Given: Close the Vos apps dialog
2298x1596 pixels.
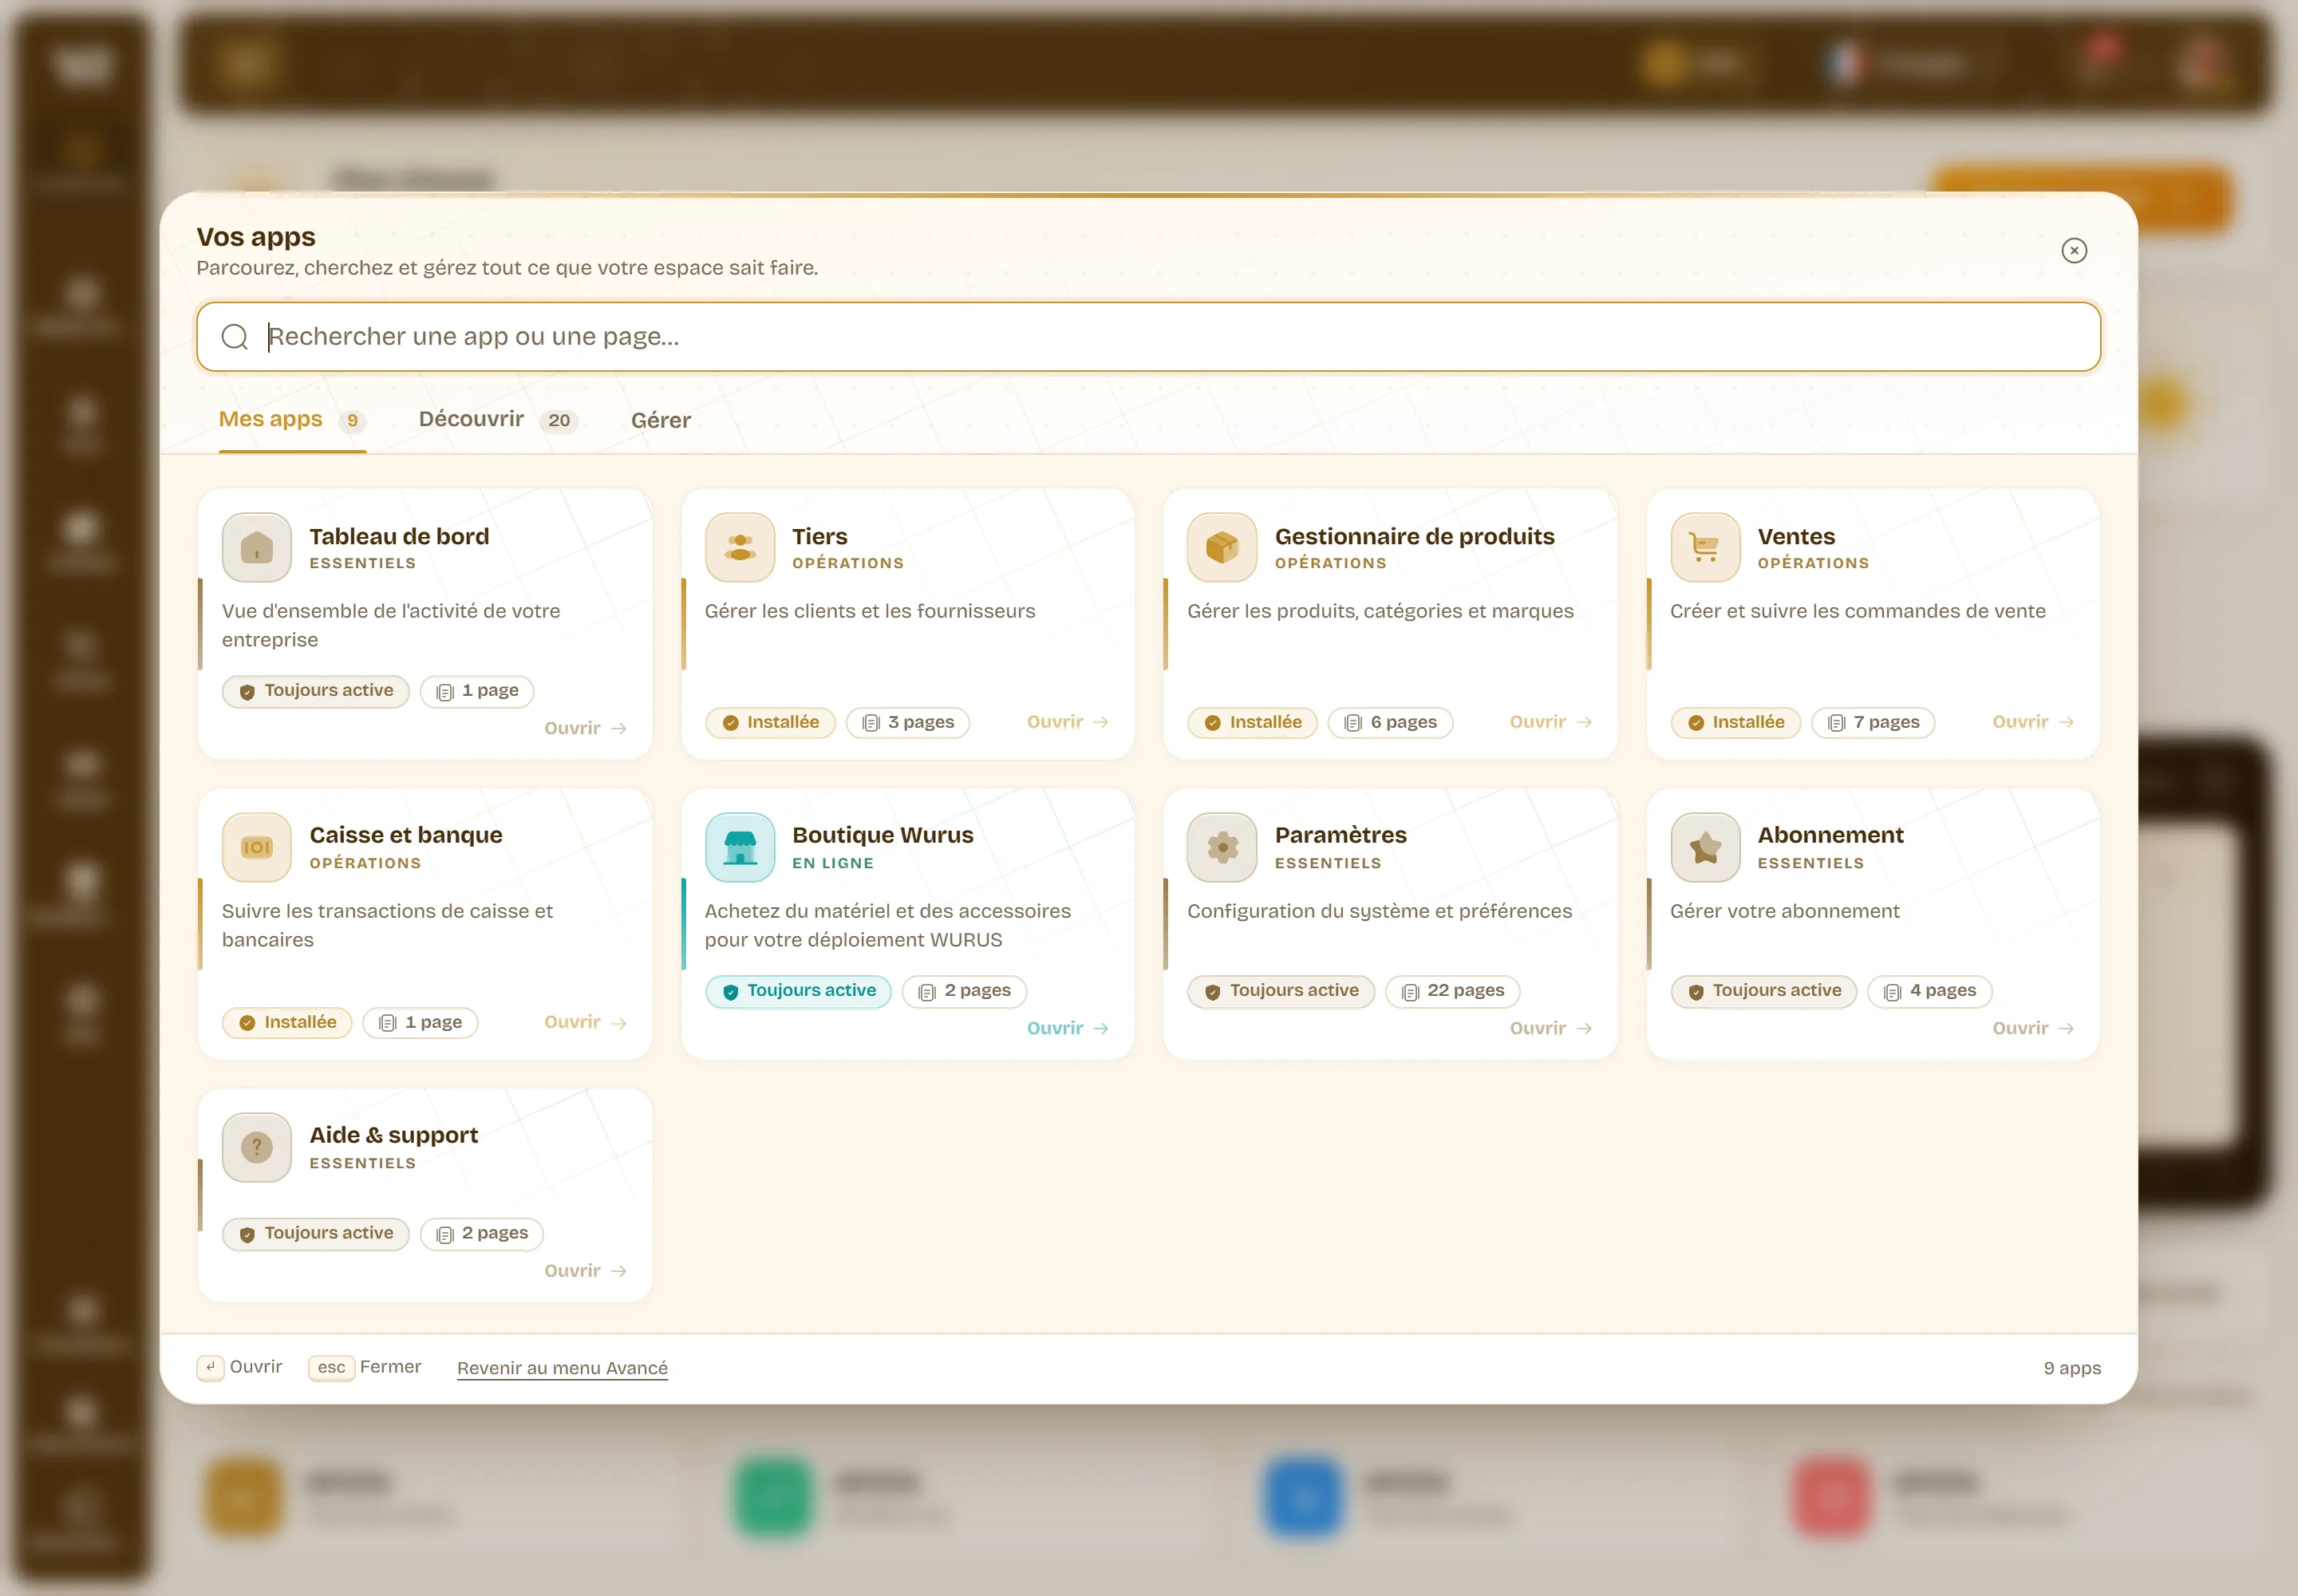Looking at the screenshot, I should pyautogui.click(x=2074, y=250).
